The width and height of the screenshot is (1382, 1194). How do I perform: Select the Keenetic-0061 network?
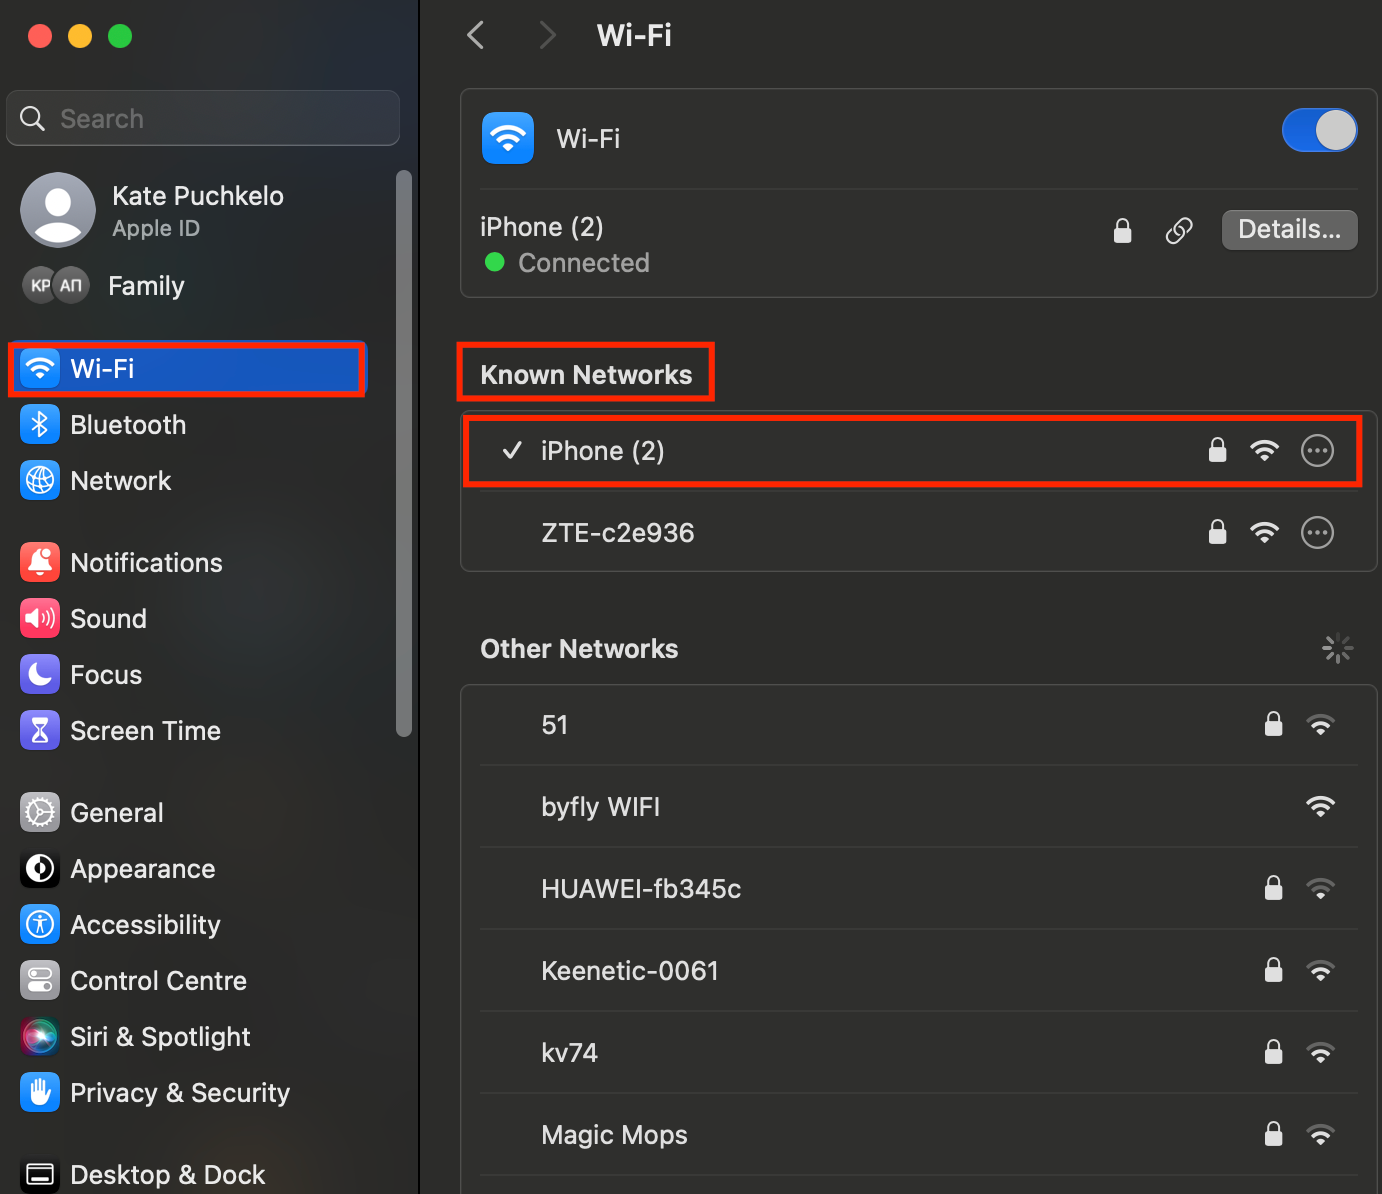tap(630, 971)
